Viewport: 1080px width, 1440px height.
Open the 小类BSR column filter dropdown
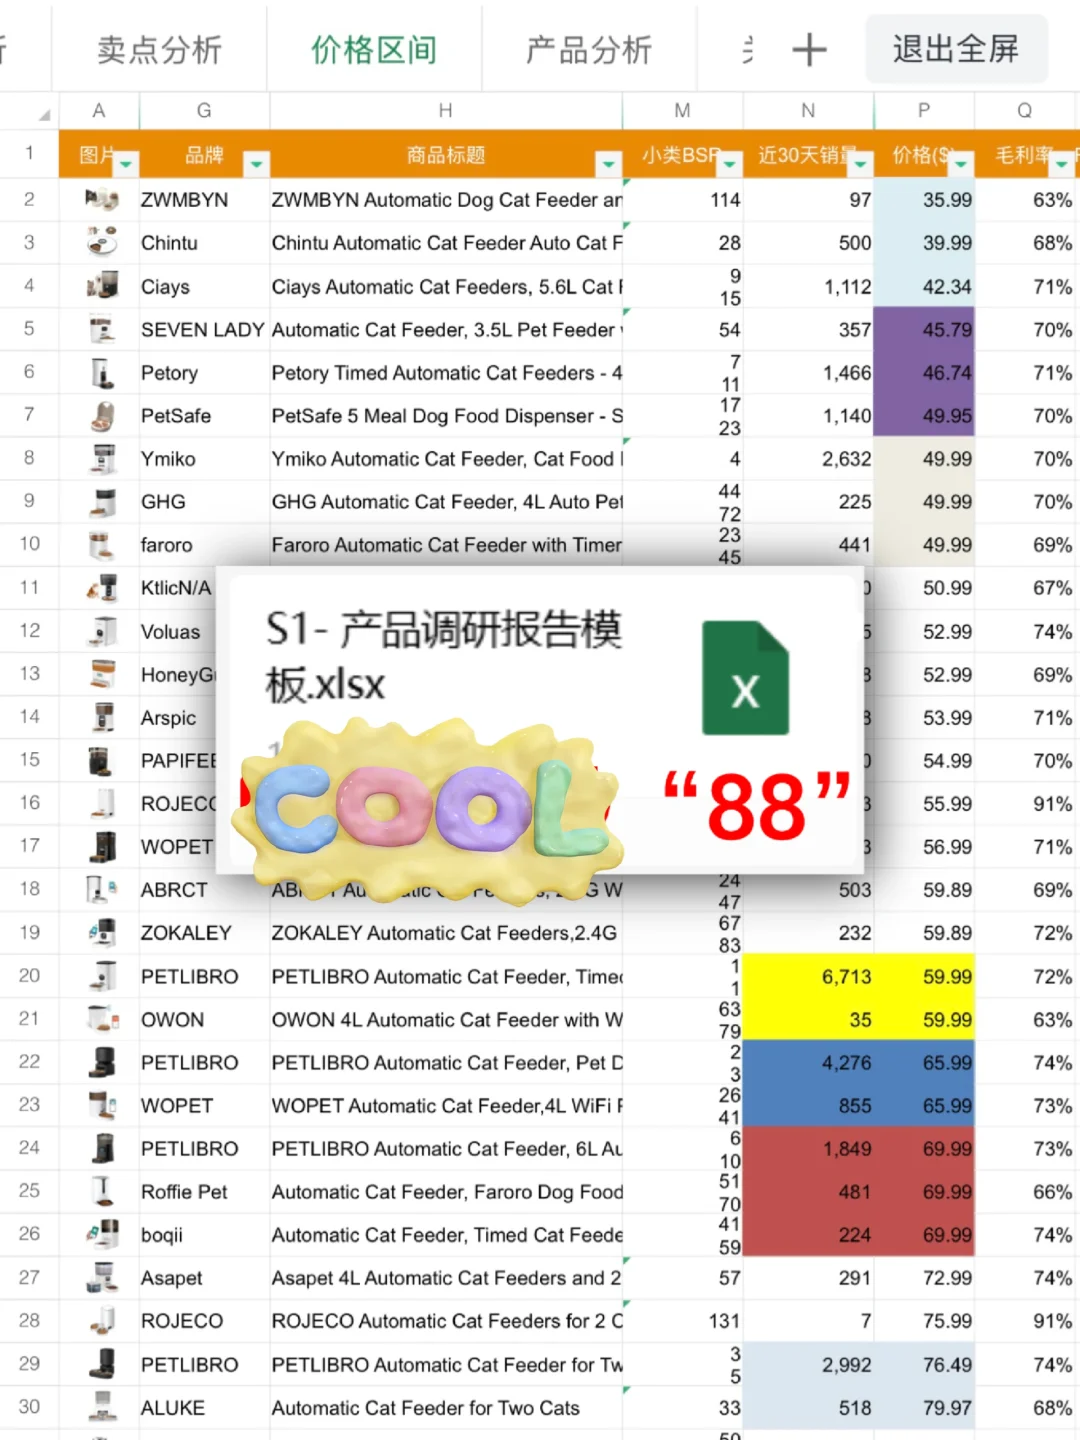[730, 163]
